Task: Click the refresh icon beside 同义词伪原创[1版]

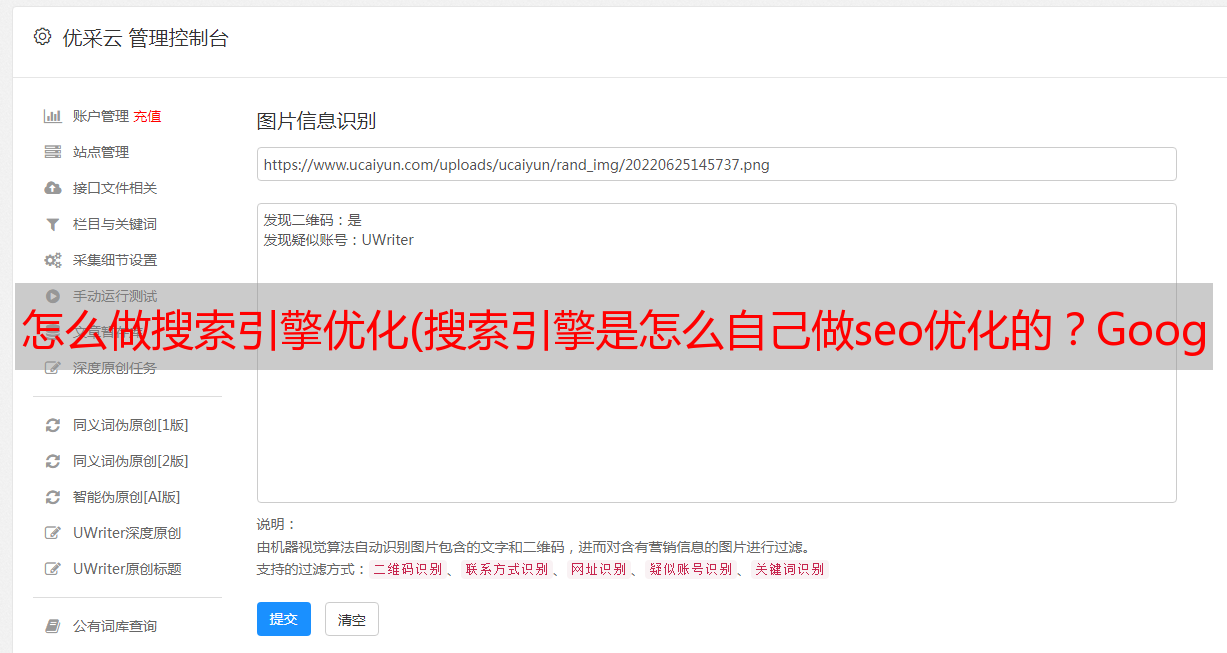Action: 53,425
